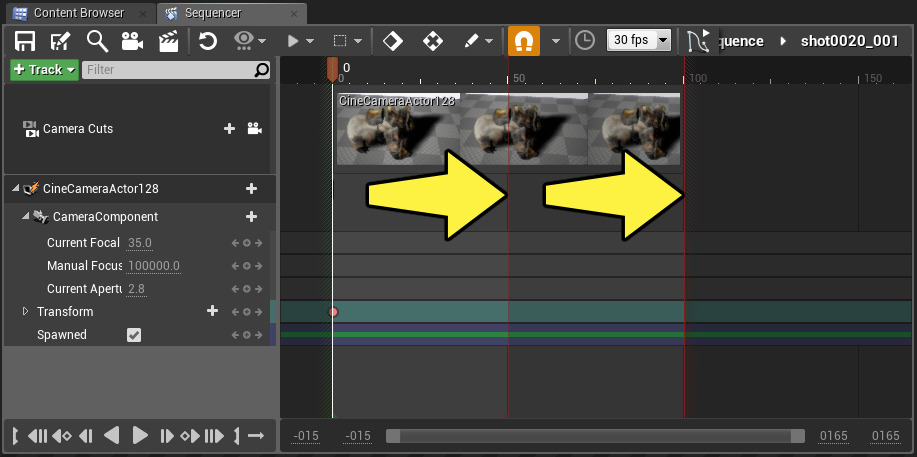
Task: Click the magnifying glass Find in Content Browser icon
Action: (x=97, y=41)
